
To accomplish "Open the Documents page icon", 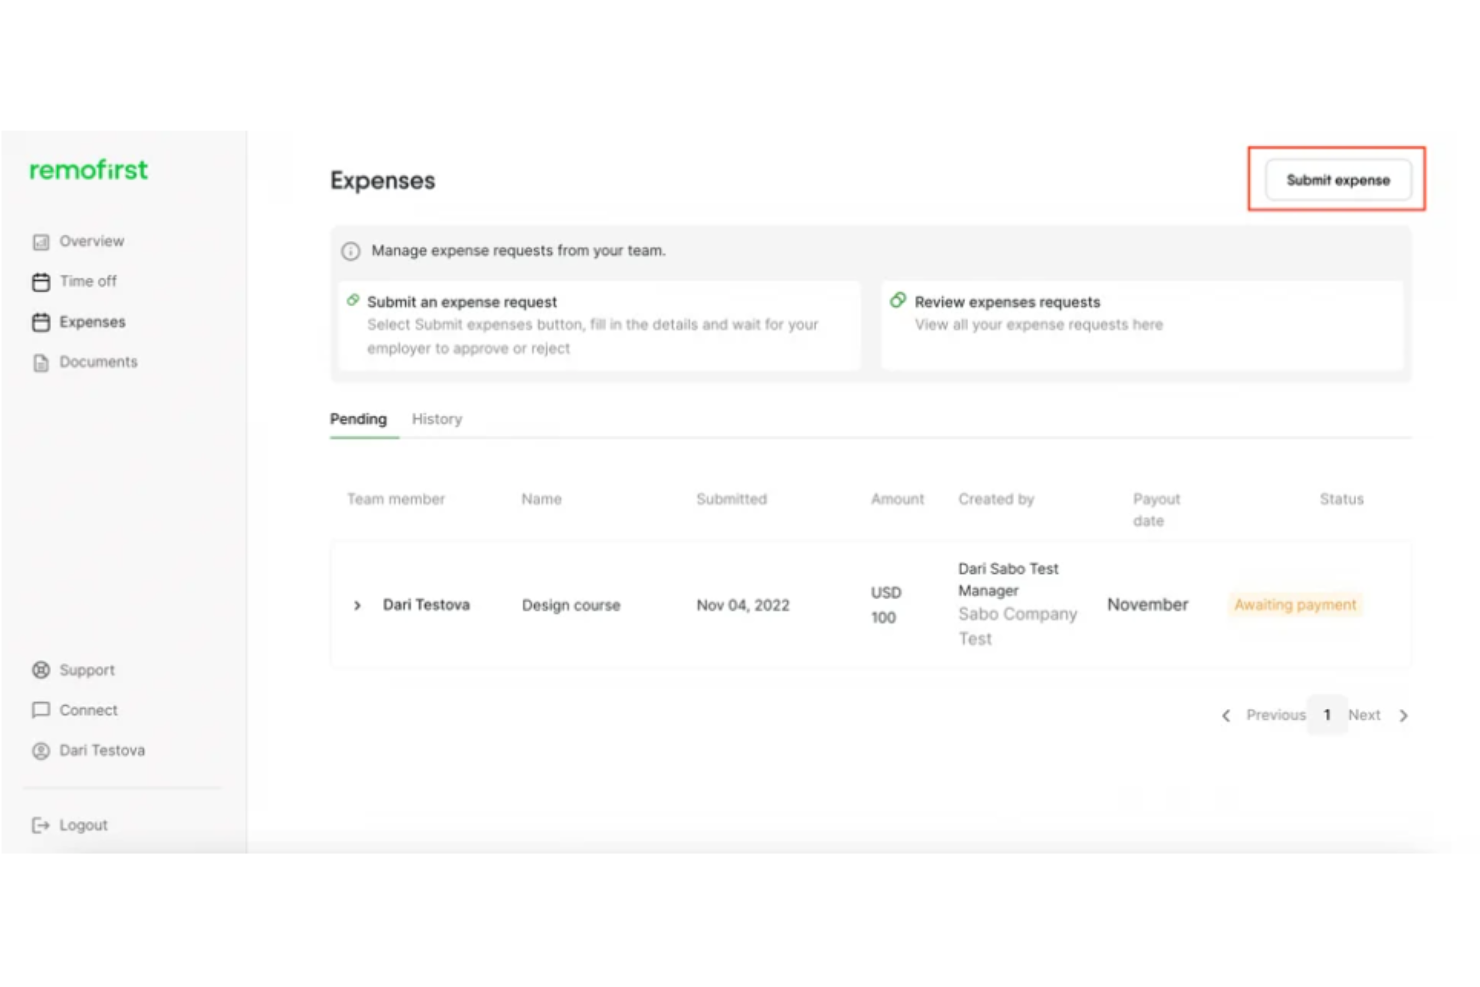I will pos(40,362).
